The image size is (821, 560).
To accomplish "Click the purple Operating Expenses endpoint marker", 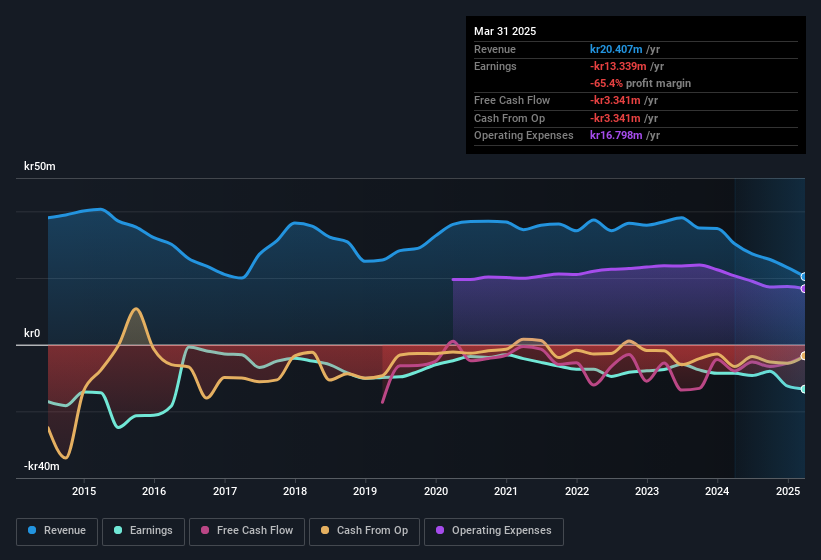I will coord(804,288).
